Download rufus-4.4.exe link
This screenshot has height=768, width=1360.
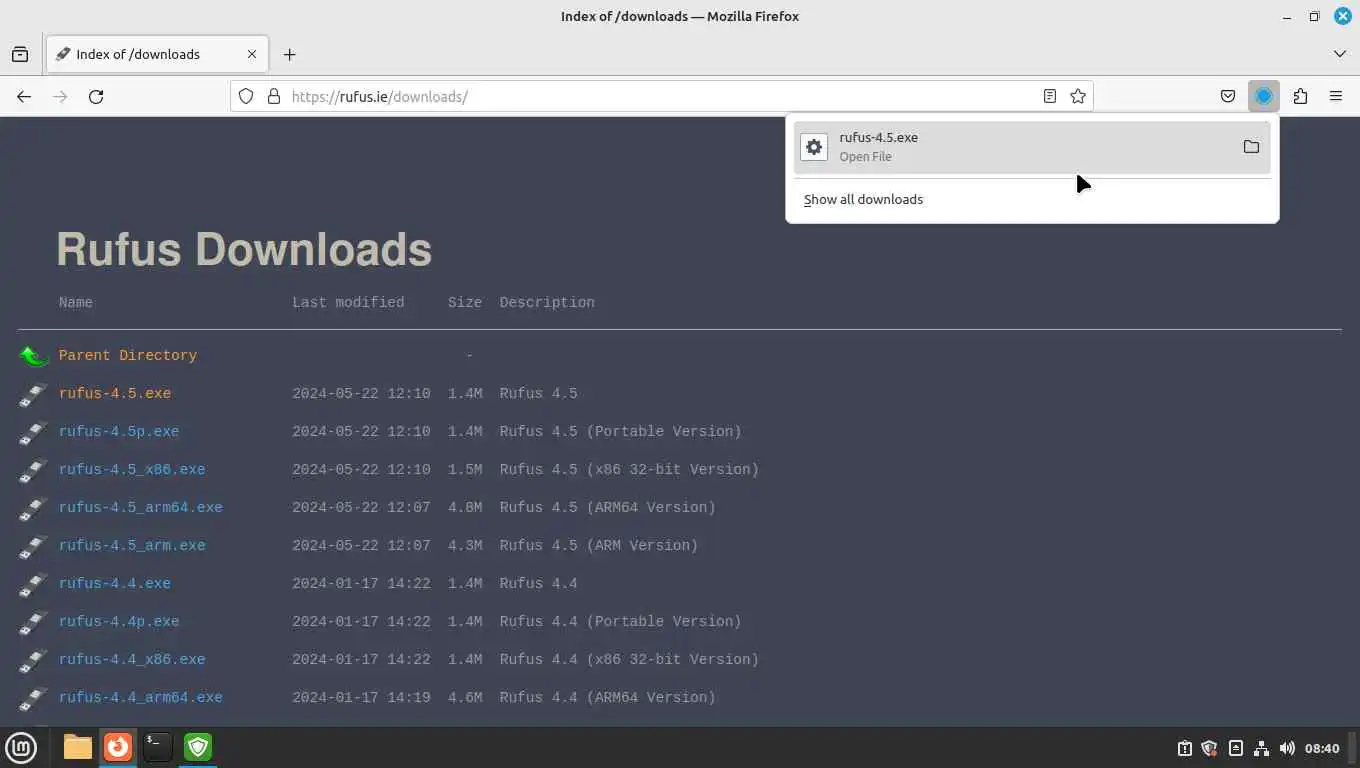coord(115,583)
